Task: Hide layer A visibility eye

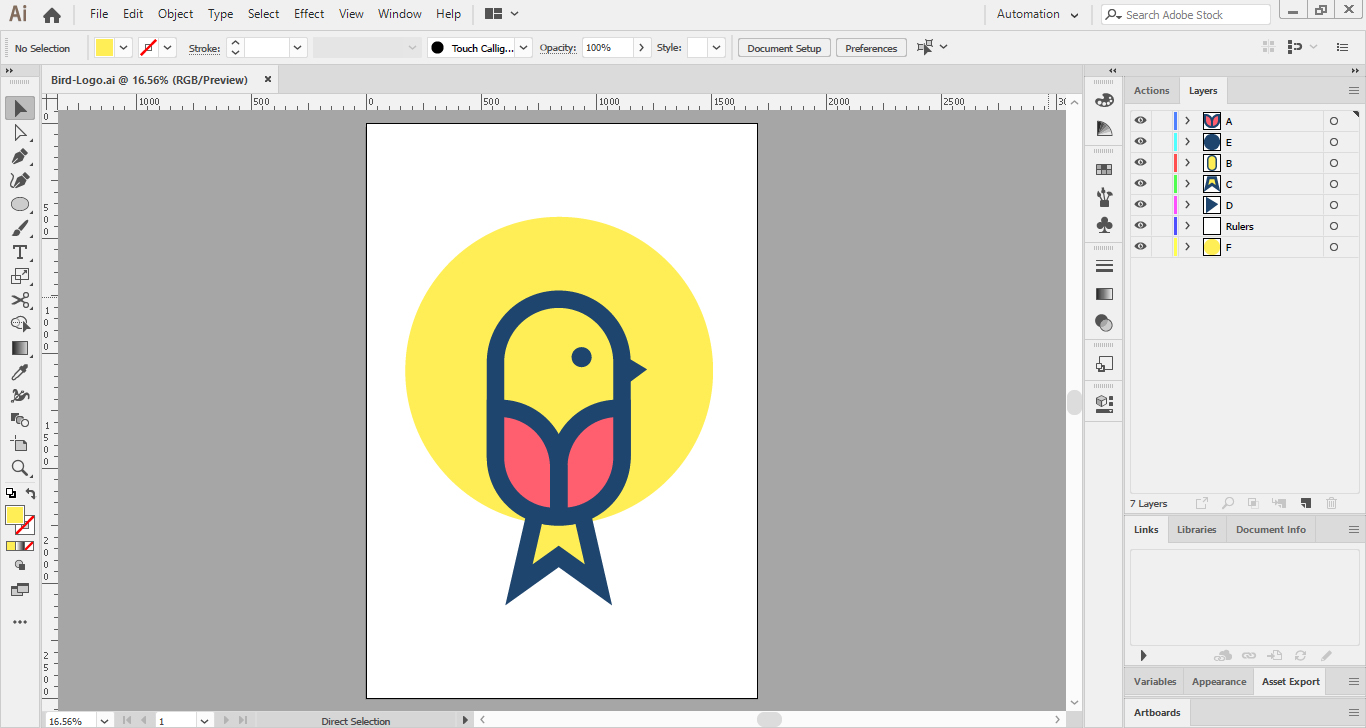Action: pos(1140,120)
